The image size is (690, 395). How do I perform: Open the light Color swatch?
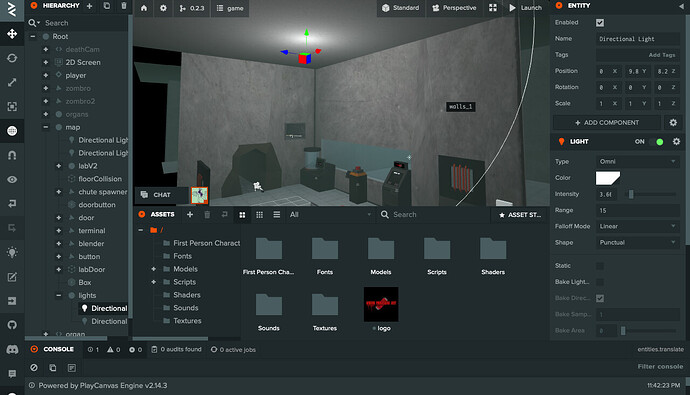pyautogui.click(x=608, y=178)
